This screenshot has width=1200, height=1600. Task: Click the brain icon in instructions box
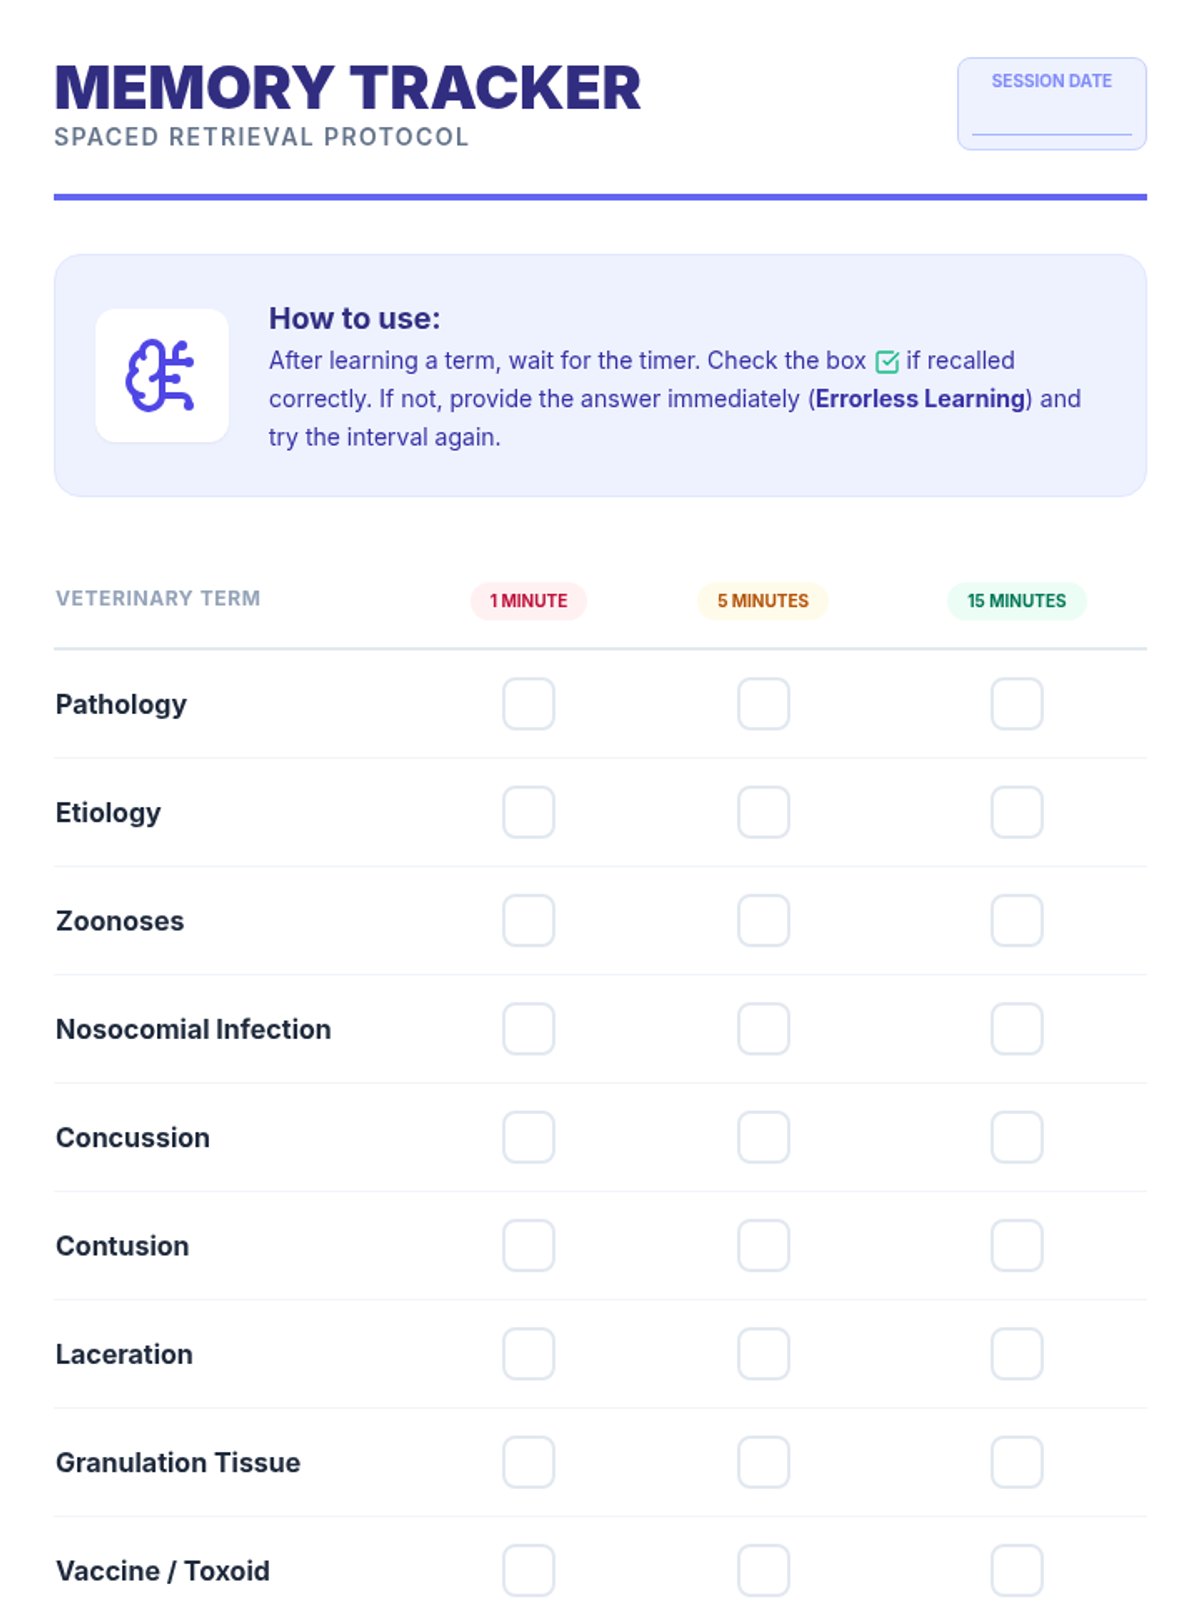tap(161, 376)
